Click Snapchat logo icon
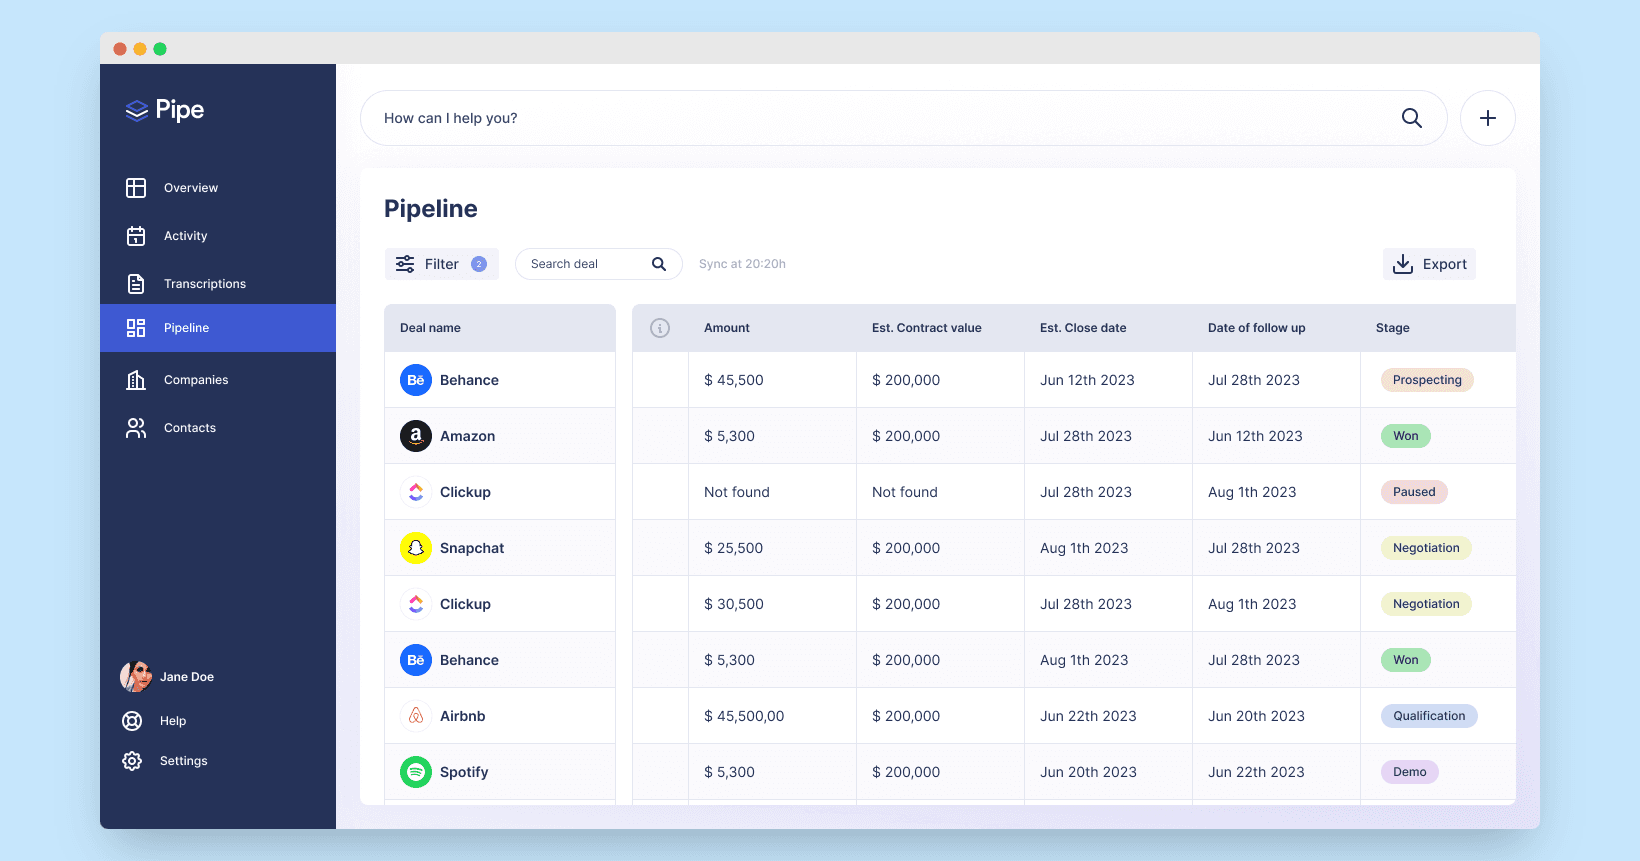Image resolution: width=1640 pixels, height=861 pixels. pos(416,548)
